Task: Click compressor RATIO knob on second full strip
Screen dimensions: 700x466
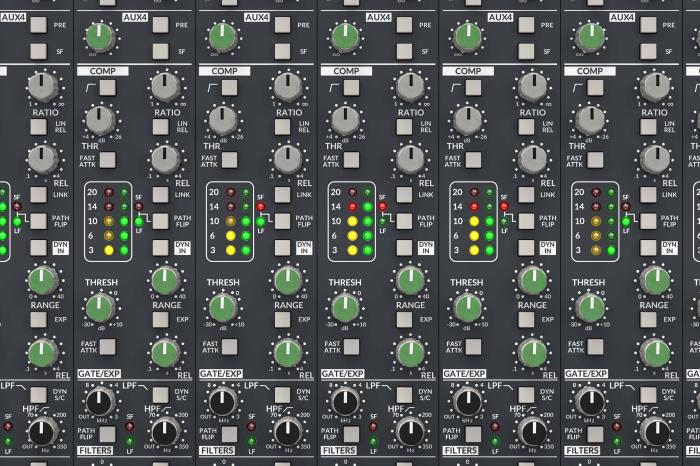Action: coord(287,87)
